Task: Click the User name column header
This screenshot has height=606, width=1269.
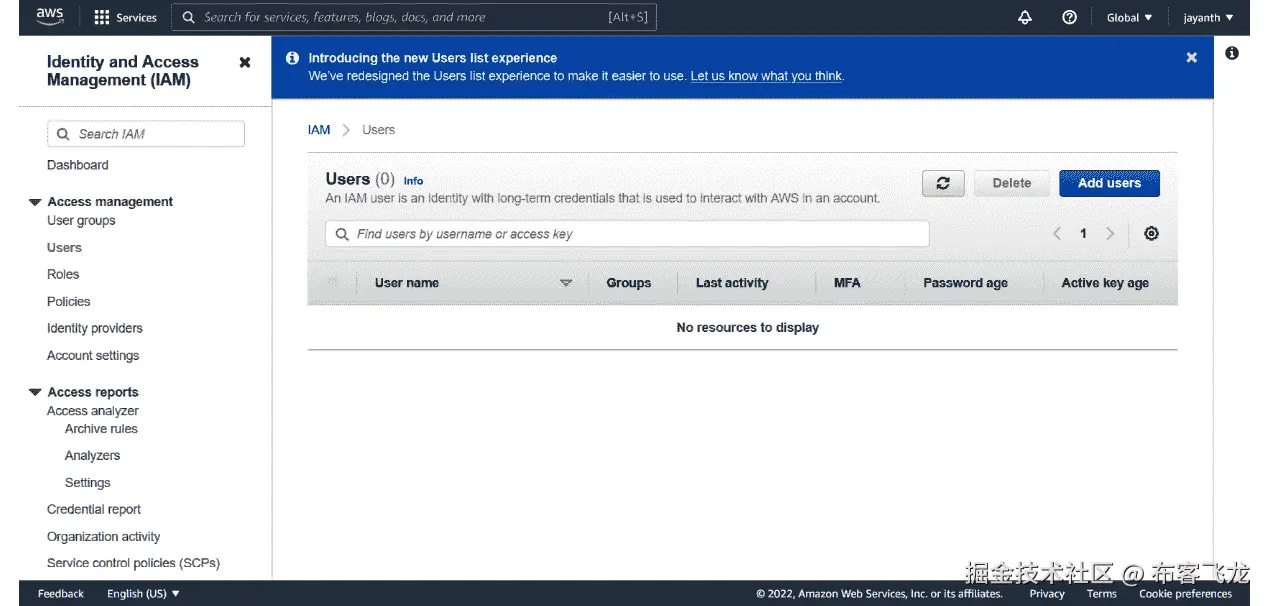Action: pyautogui.click(x=407, y=283)
